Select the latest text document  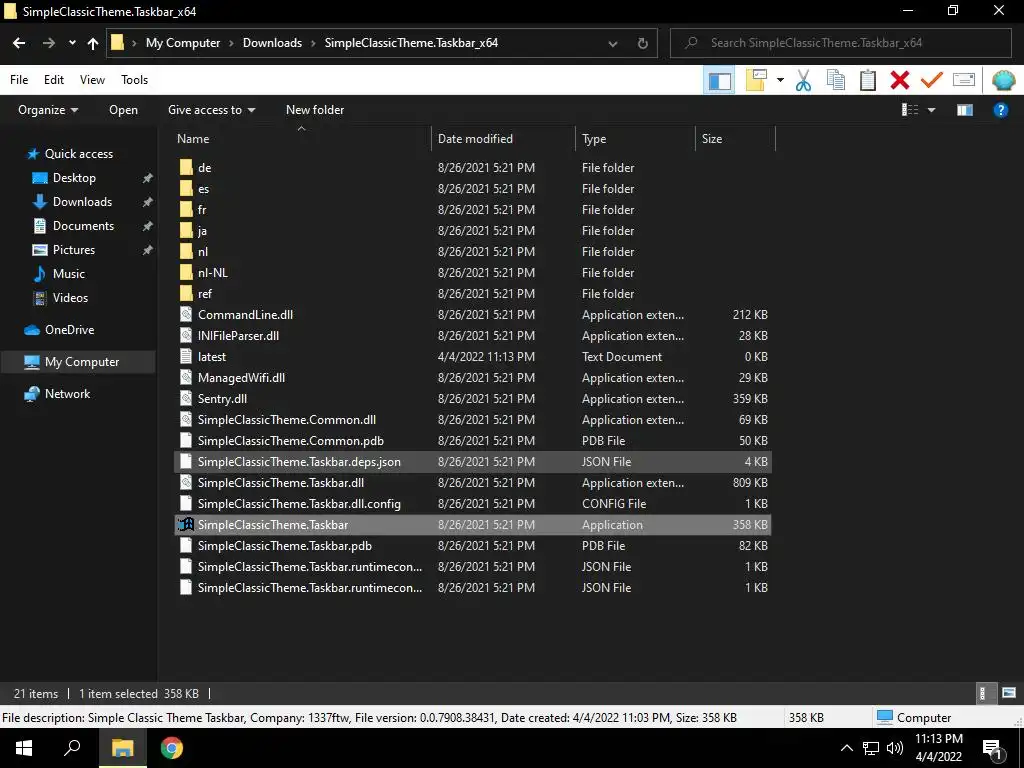[212, 357]
